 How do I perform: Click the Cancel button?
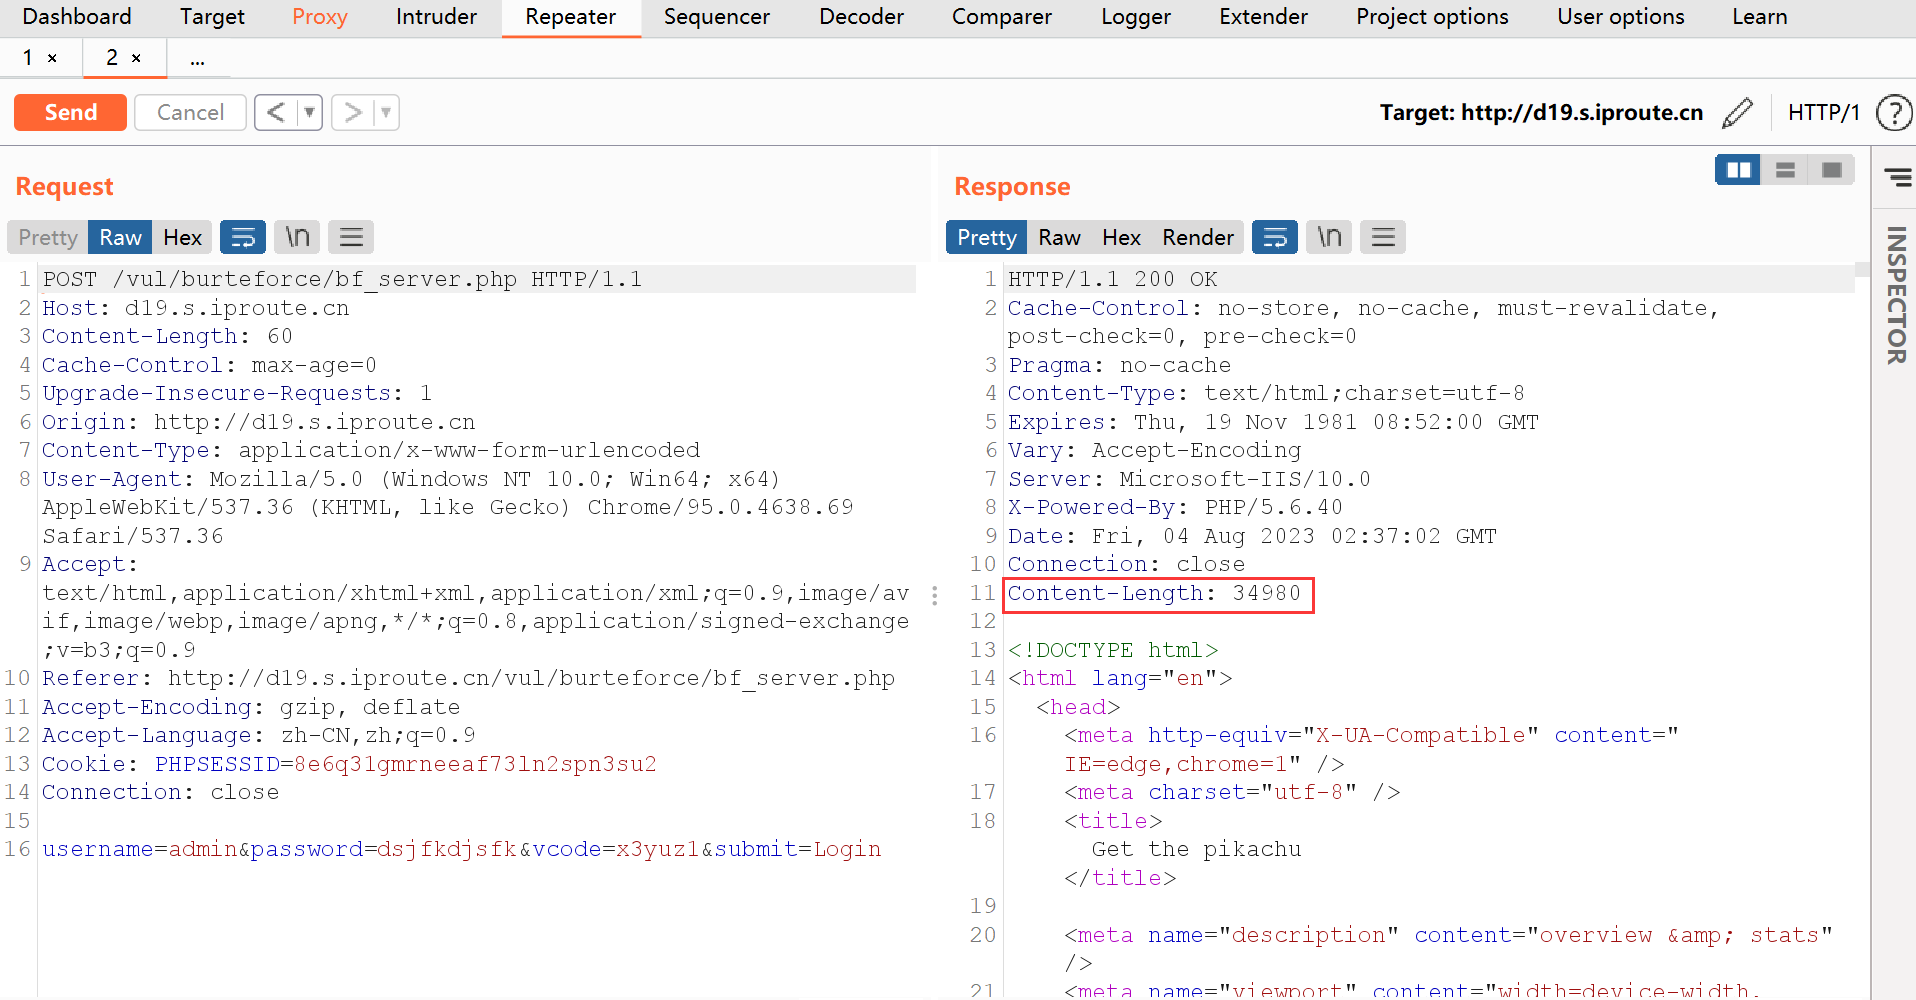coord(190,113)
